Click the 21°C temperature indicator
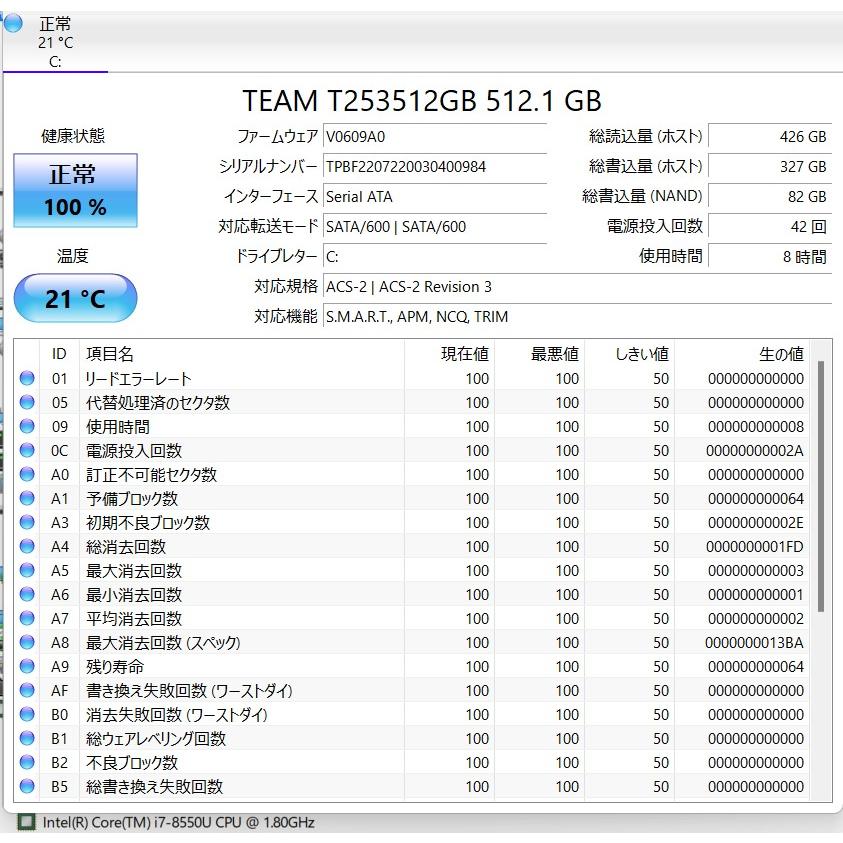 [x=75, y=298]
